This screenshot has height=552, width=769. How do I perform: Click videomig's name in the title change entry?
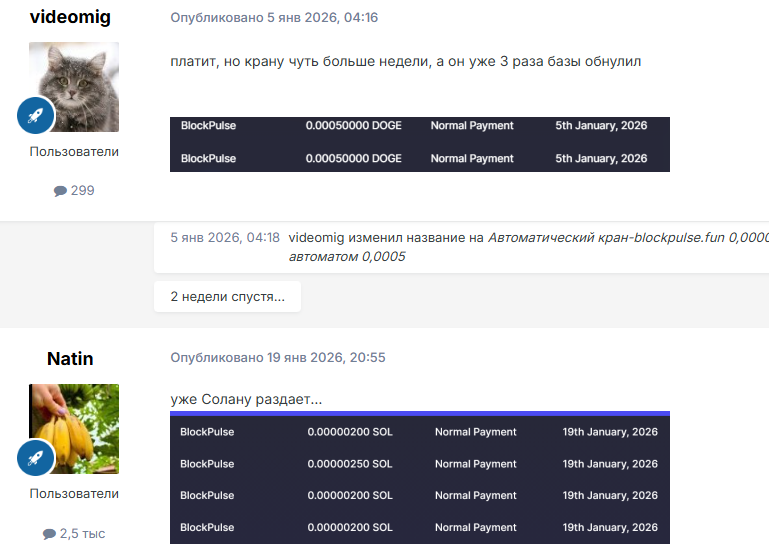tap(317, 238)
